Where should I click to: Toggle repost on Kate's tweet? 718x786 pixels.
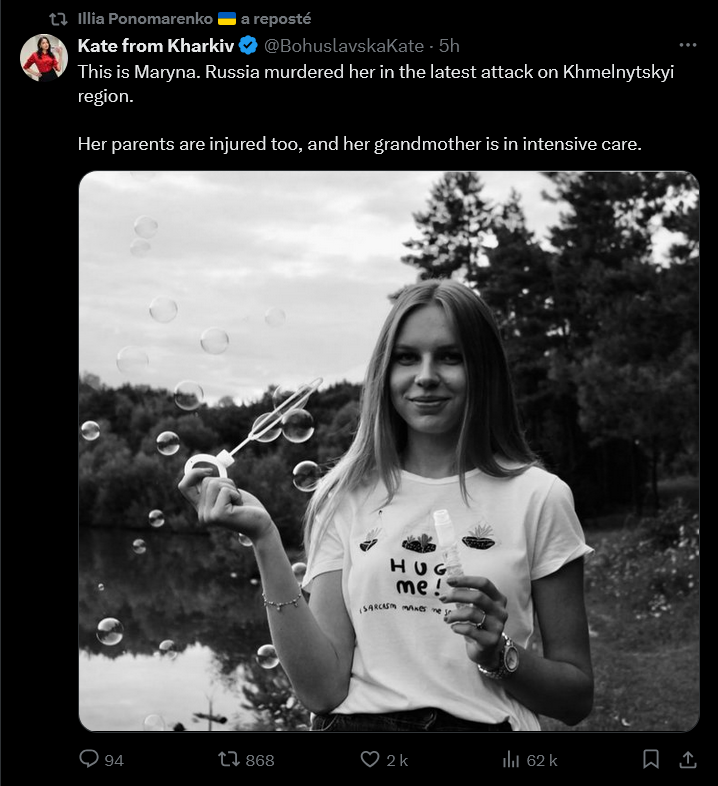point(229,760)
